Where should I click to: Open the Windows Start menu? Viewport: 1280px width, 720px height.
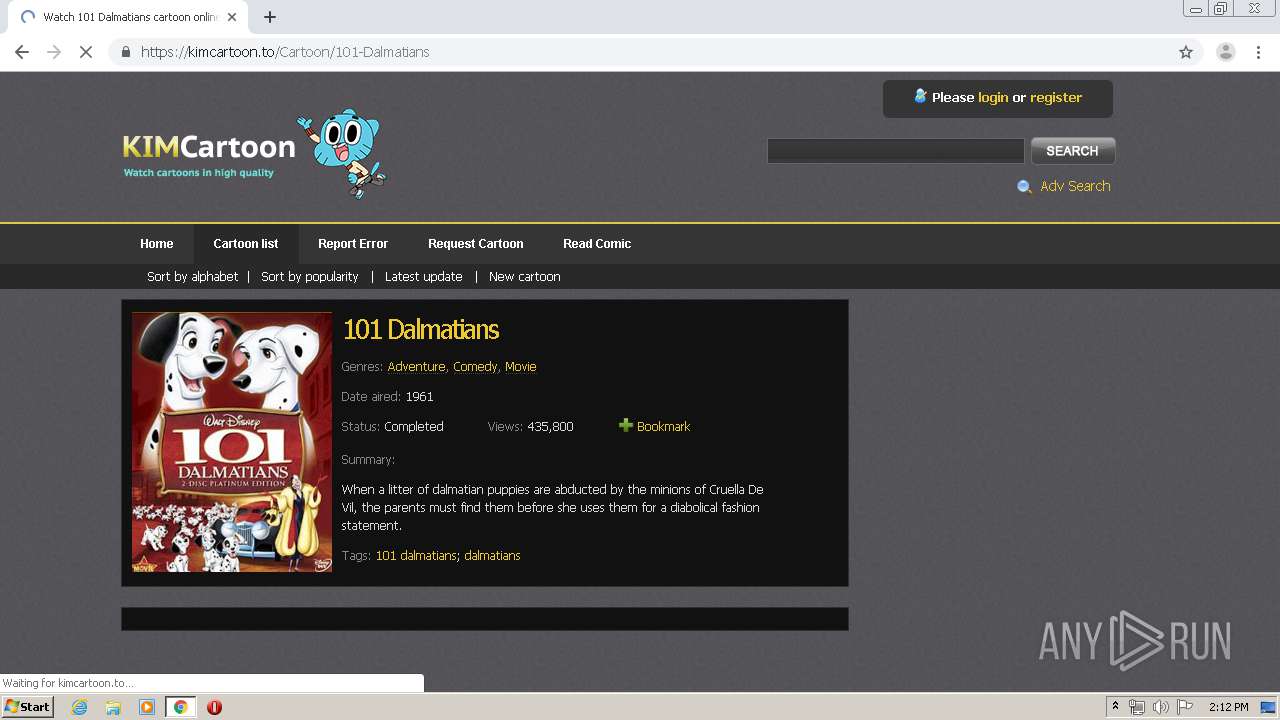[x=27, y=707]
